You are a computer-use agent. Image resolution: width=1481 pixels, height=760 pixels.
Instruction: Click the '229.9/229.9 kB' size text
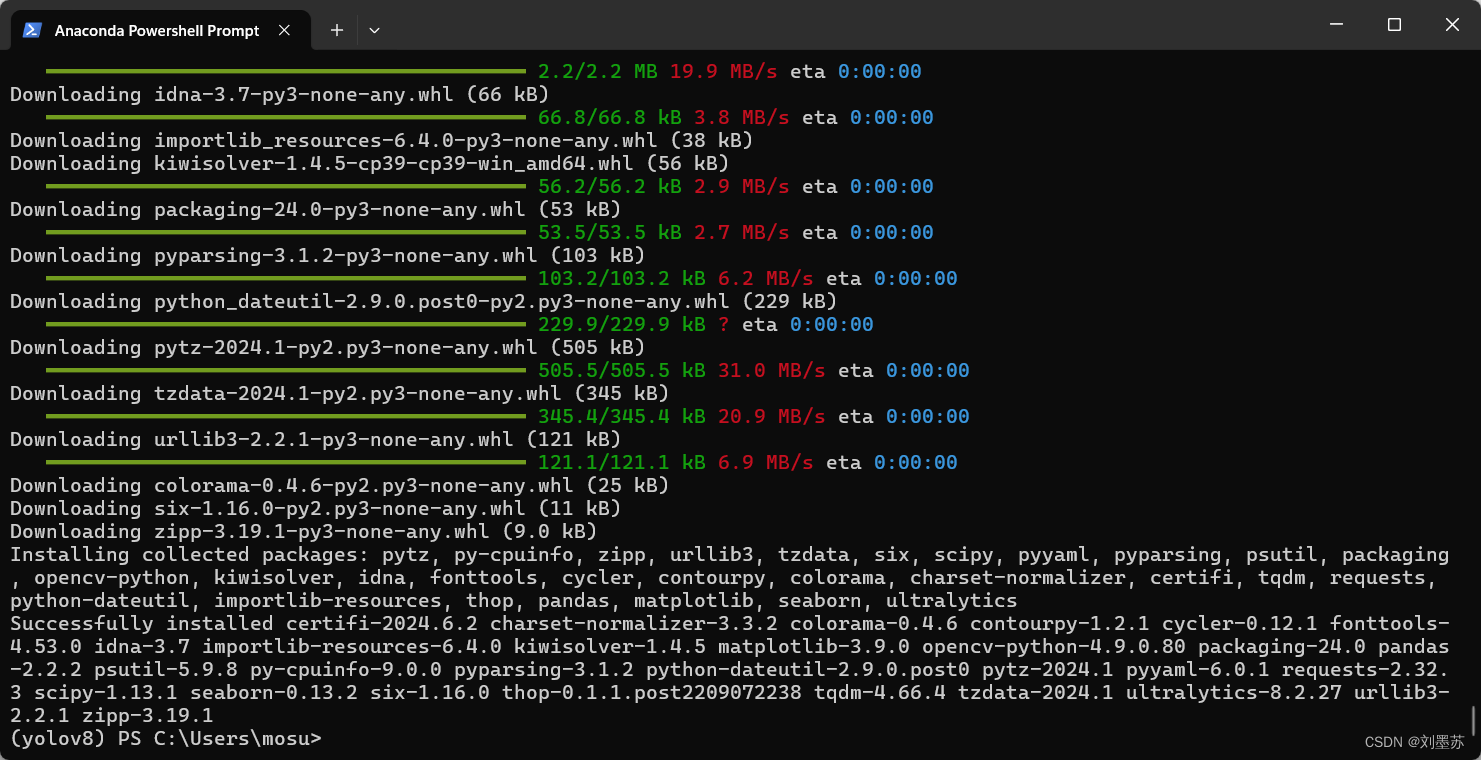pos(622,325)
